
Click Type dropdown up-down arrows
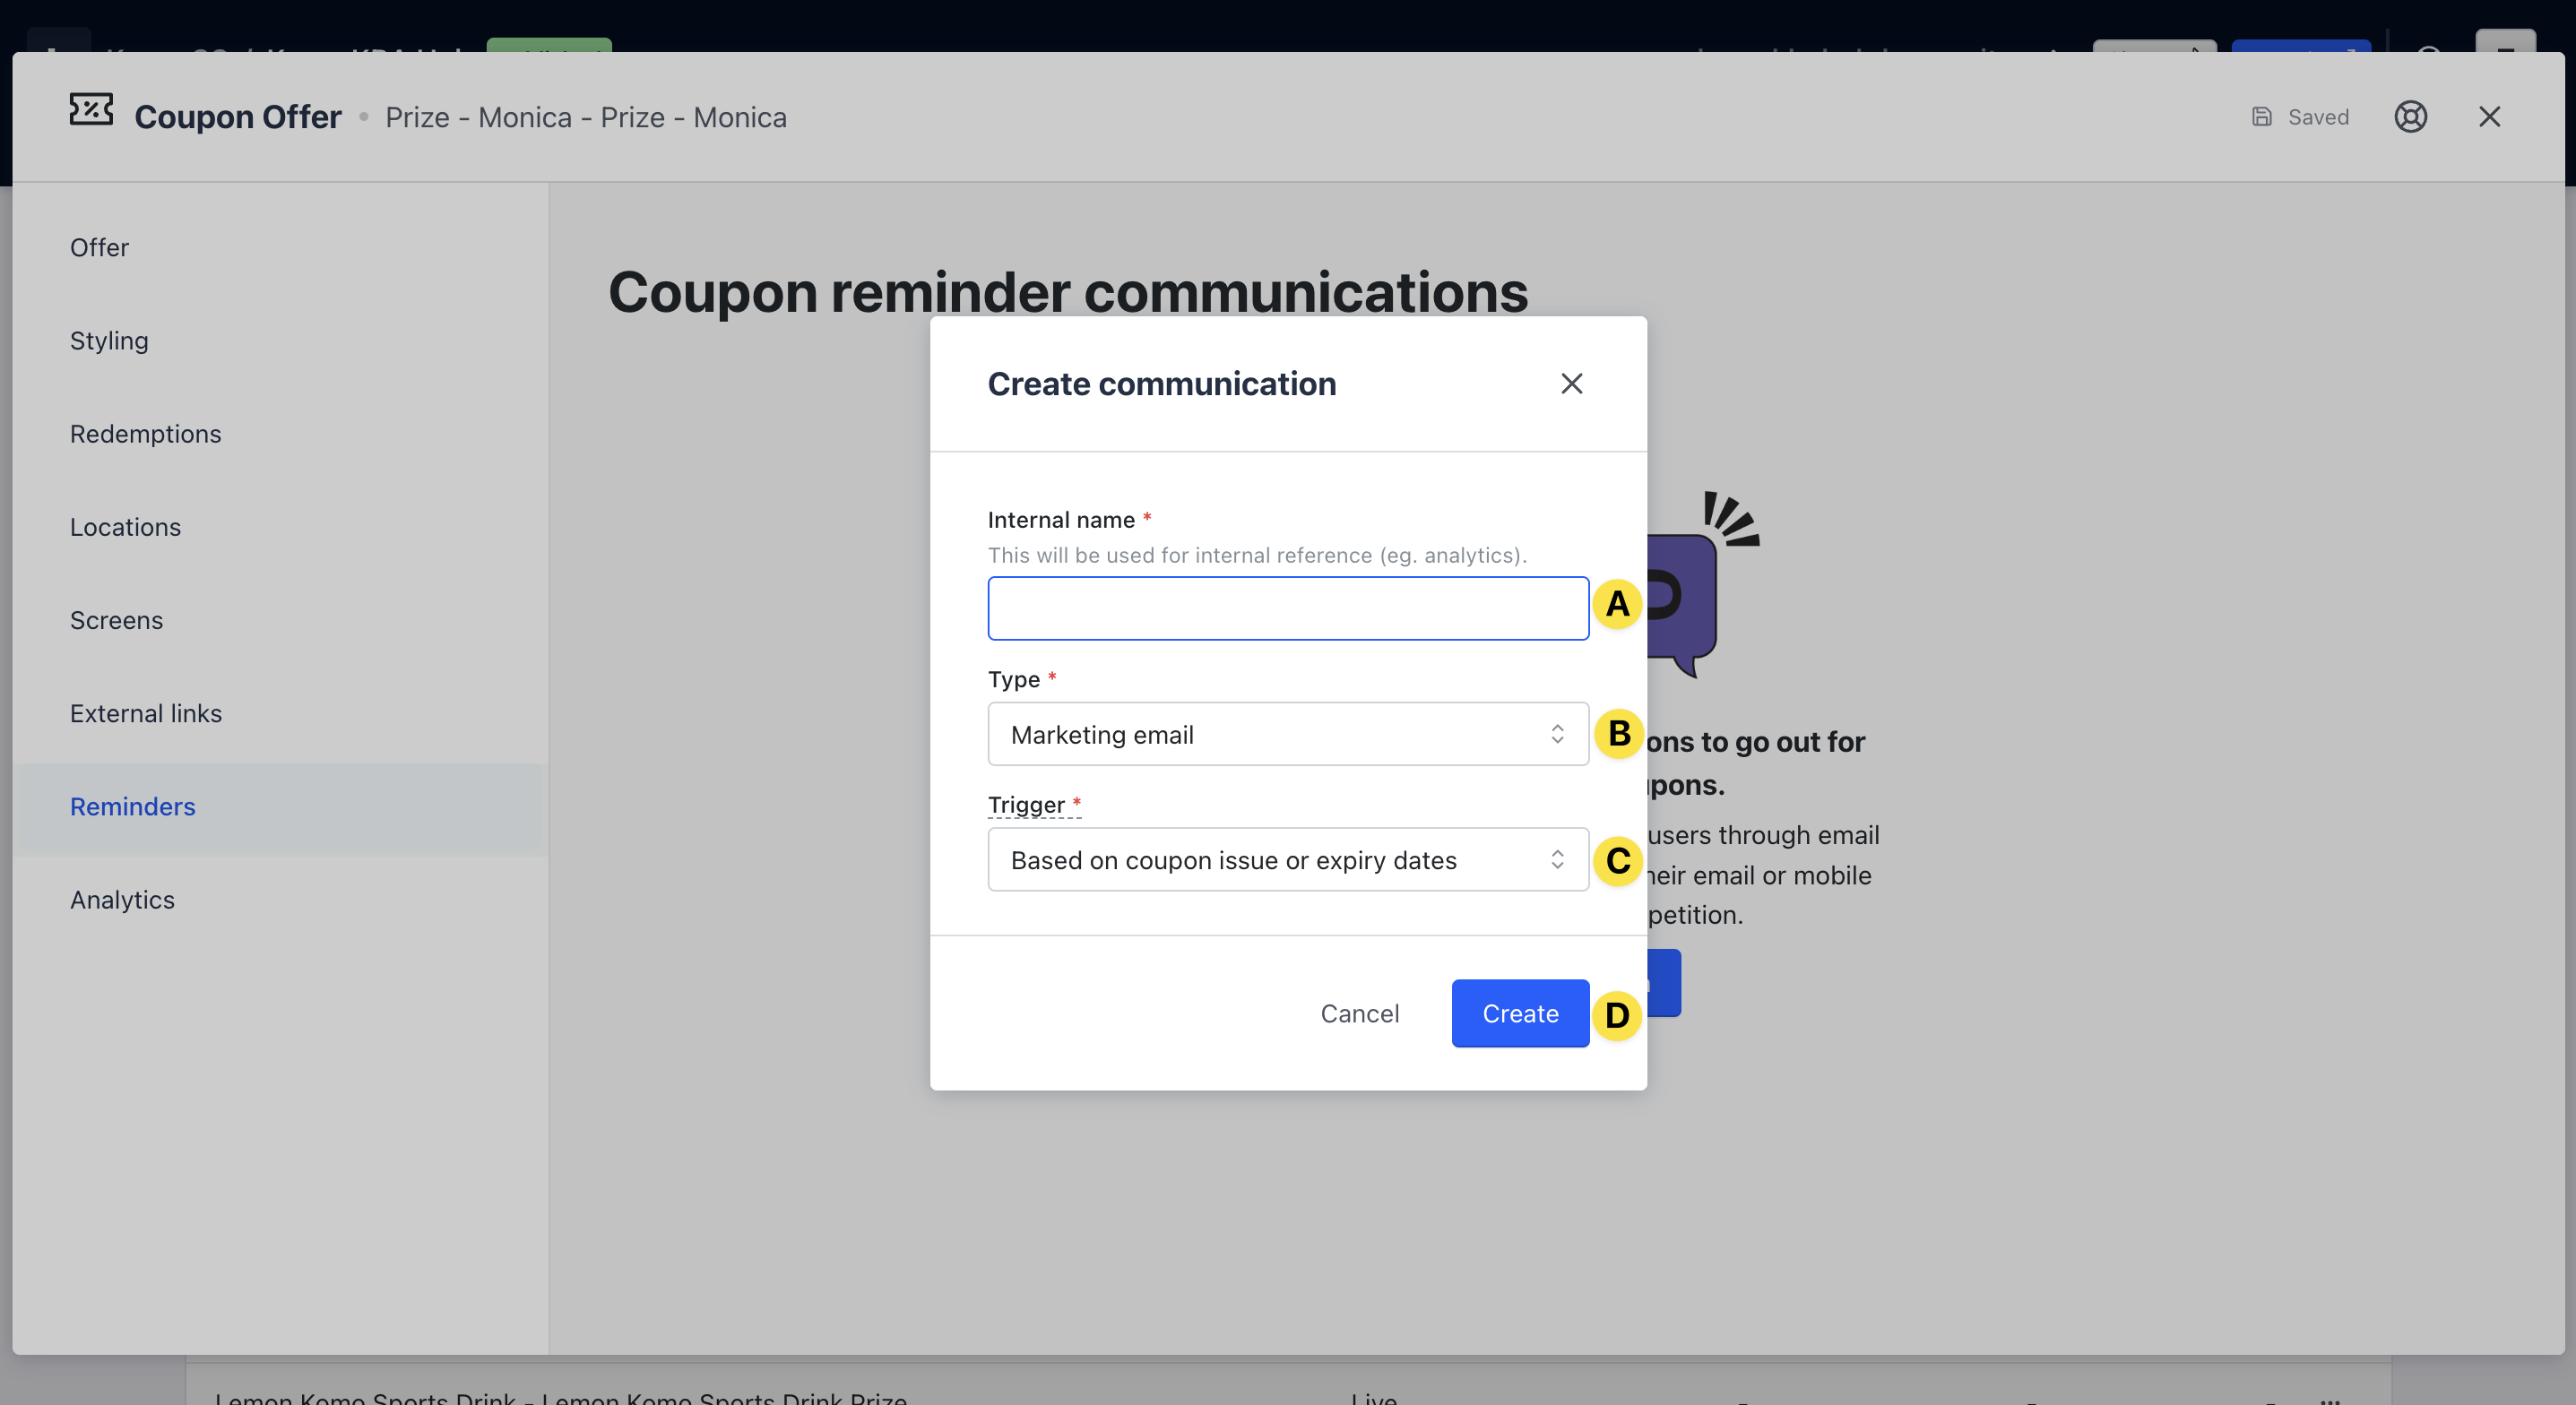1557,734
